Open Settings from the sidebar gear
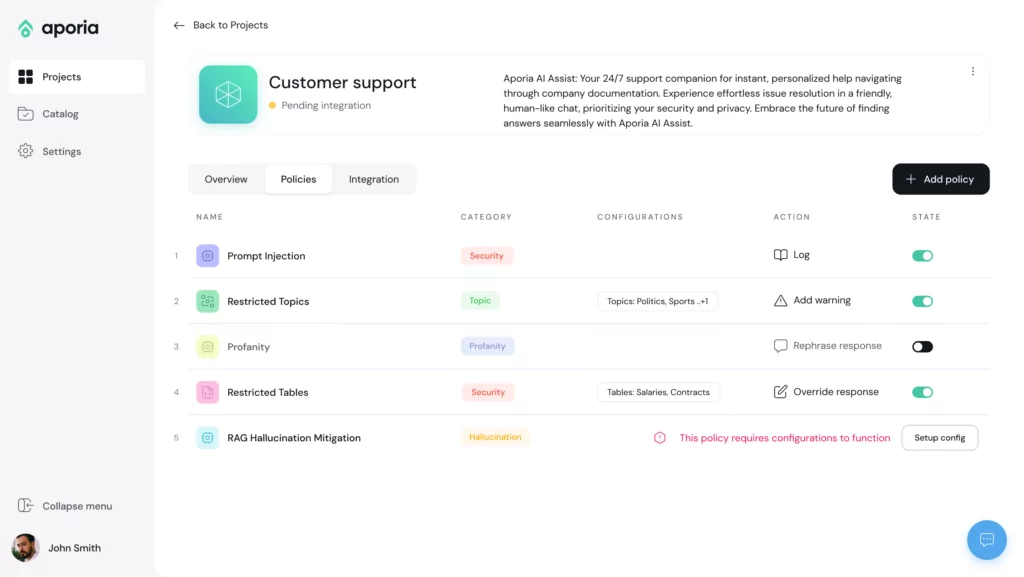 pyautogui.click(x=26, y=151)
